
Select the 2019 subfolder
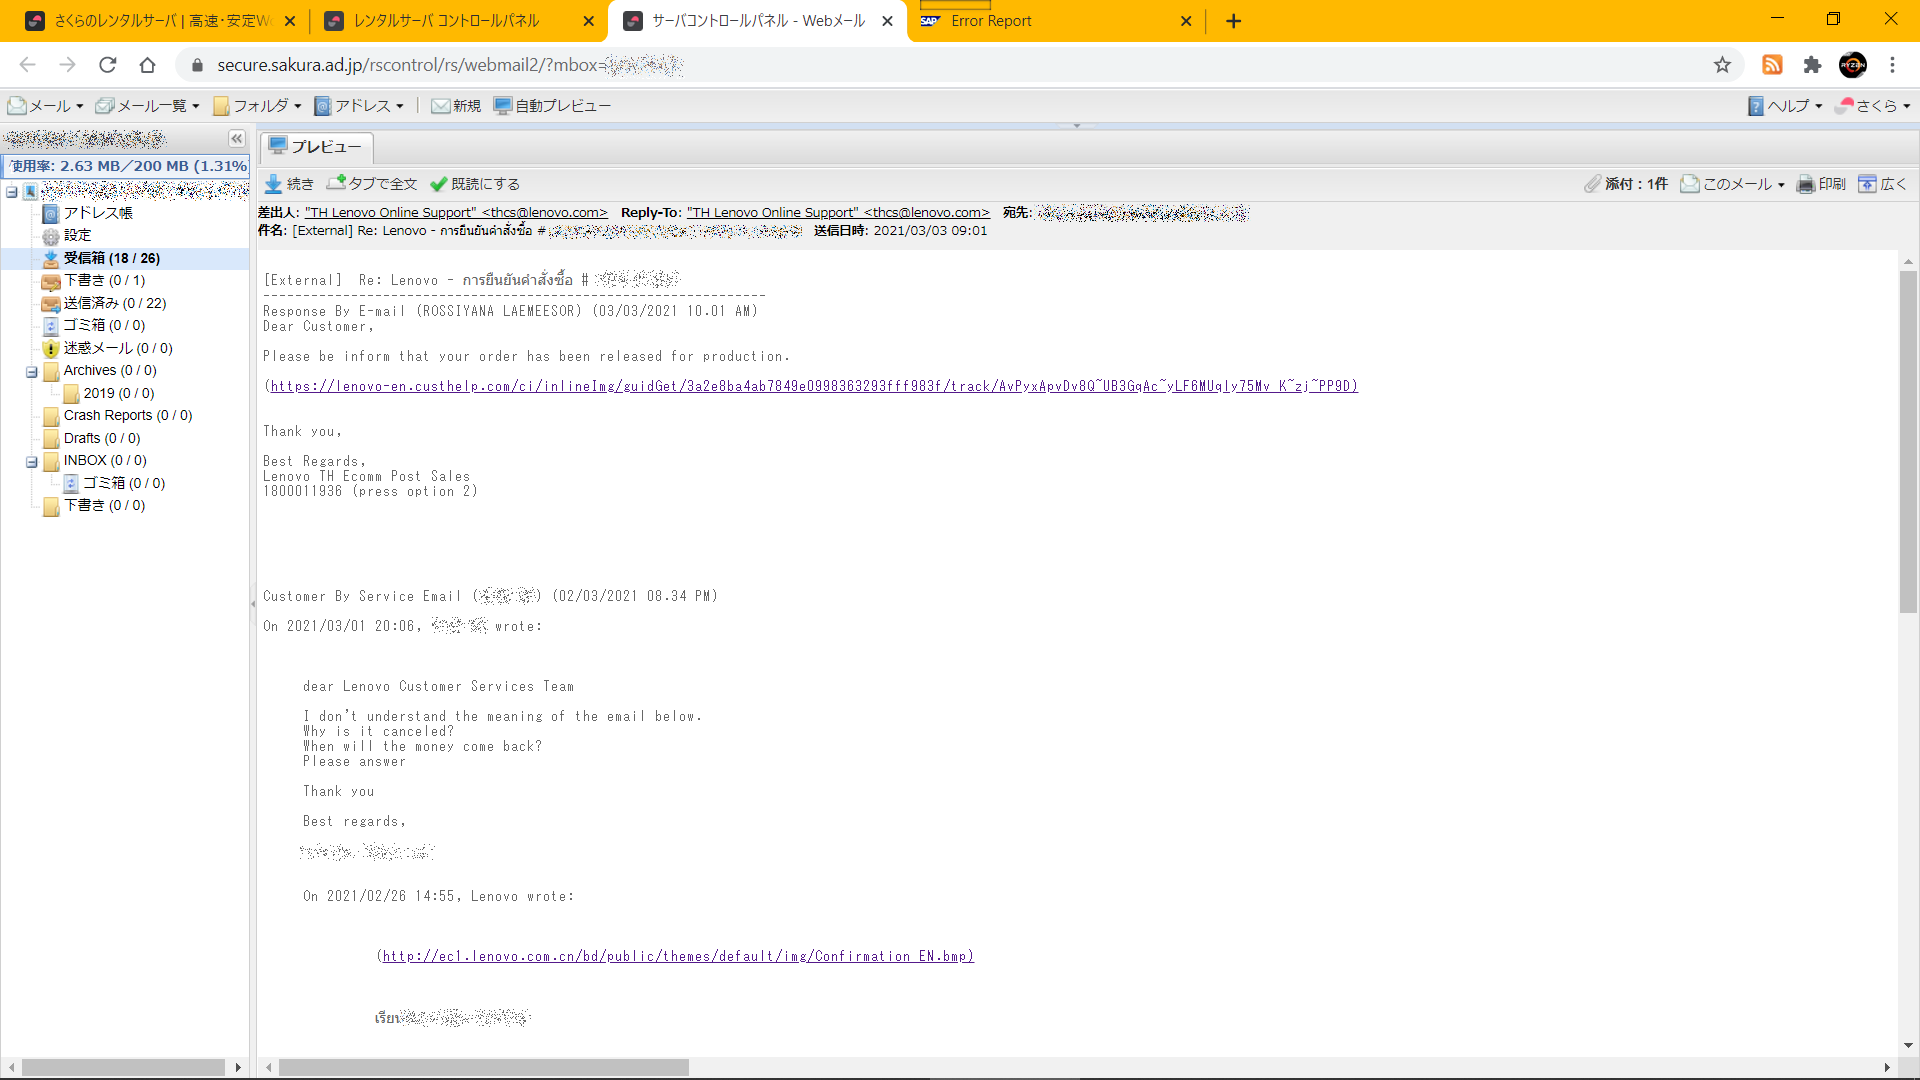pos(119,393)
